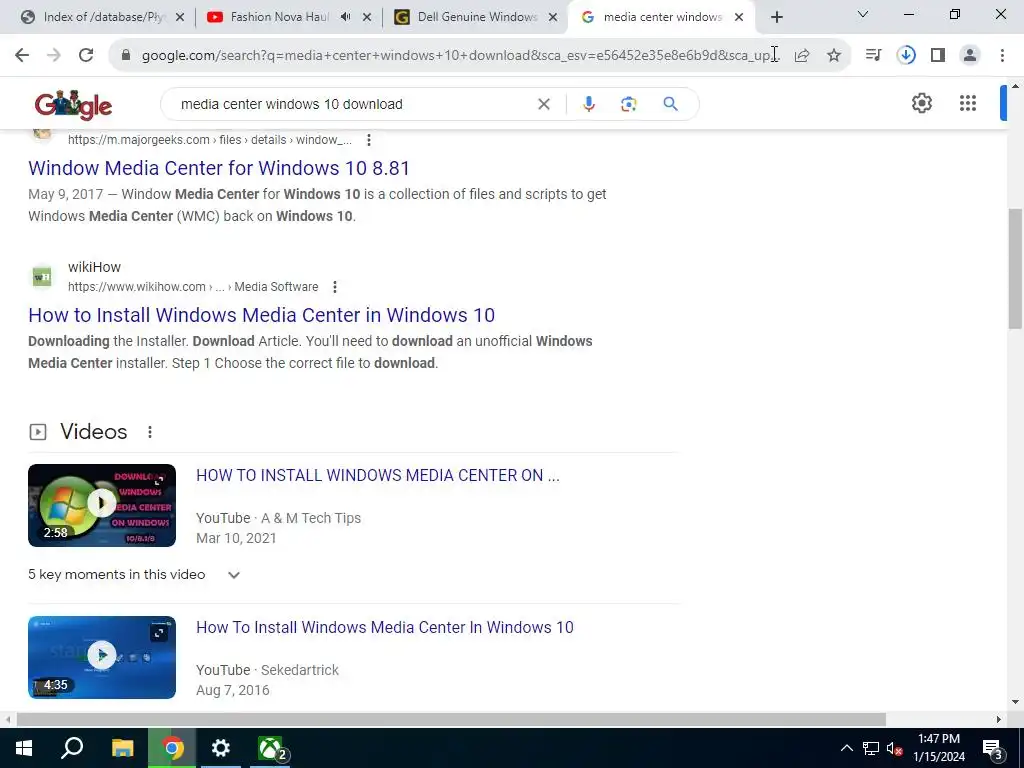Screen dimensions: 1024x768
Task: Click the vertical page scrollbar thumb
Action: tap(1015, 269)
